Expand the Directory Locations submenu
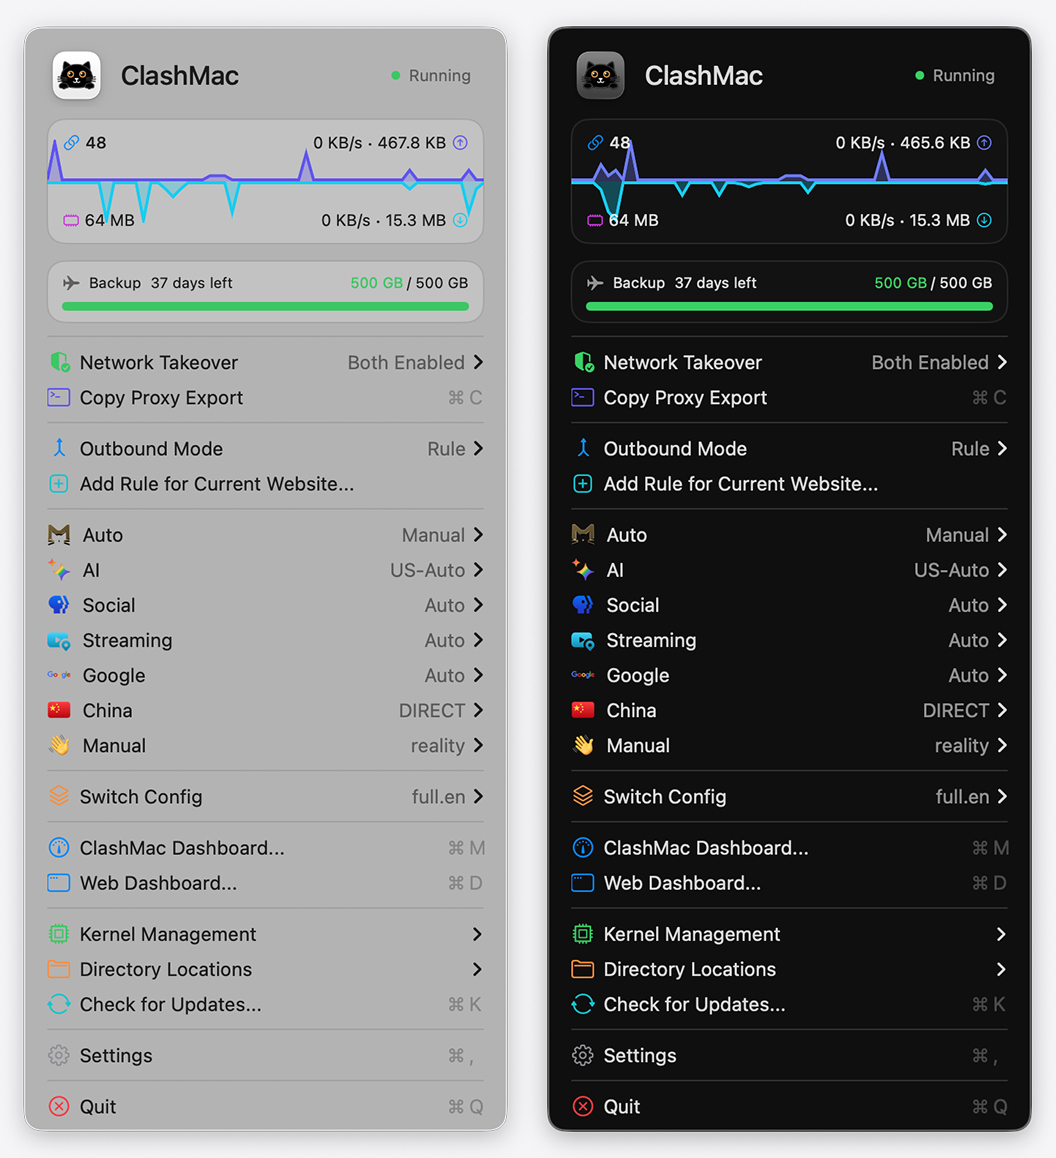The image size is (1056, 1158). pyautogui.click(x=478, y=969)
